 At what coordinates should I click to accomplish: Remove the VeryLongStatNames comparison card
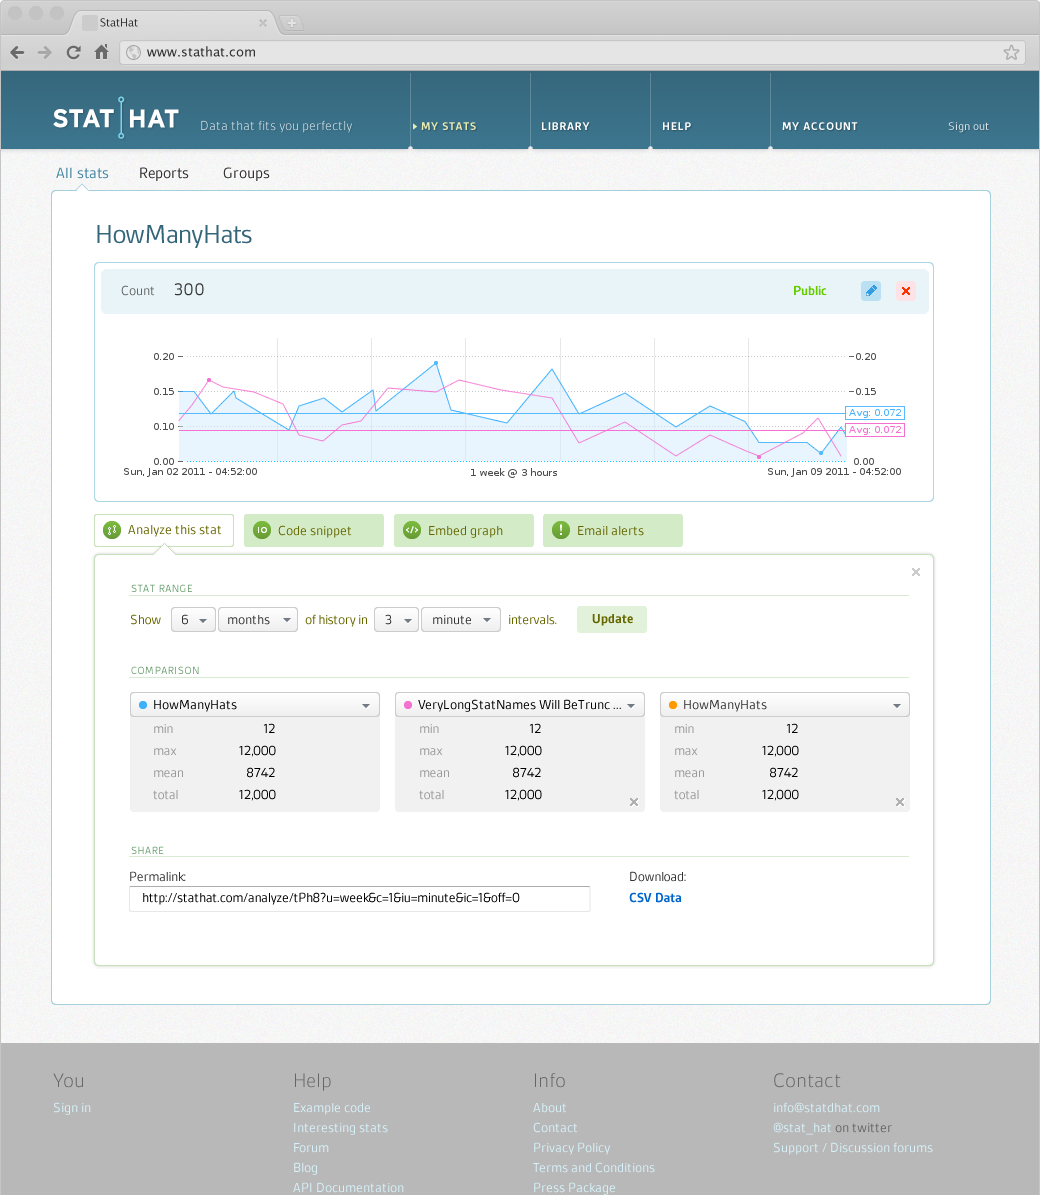[x=634, y=802]
